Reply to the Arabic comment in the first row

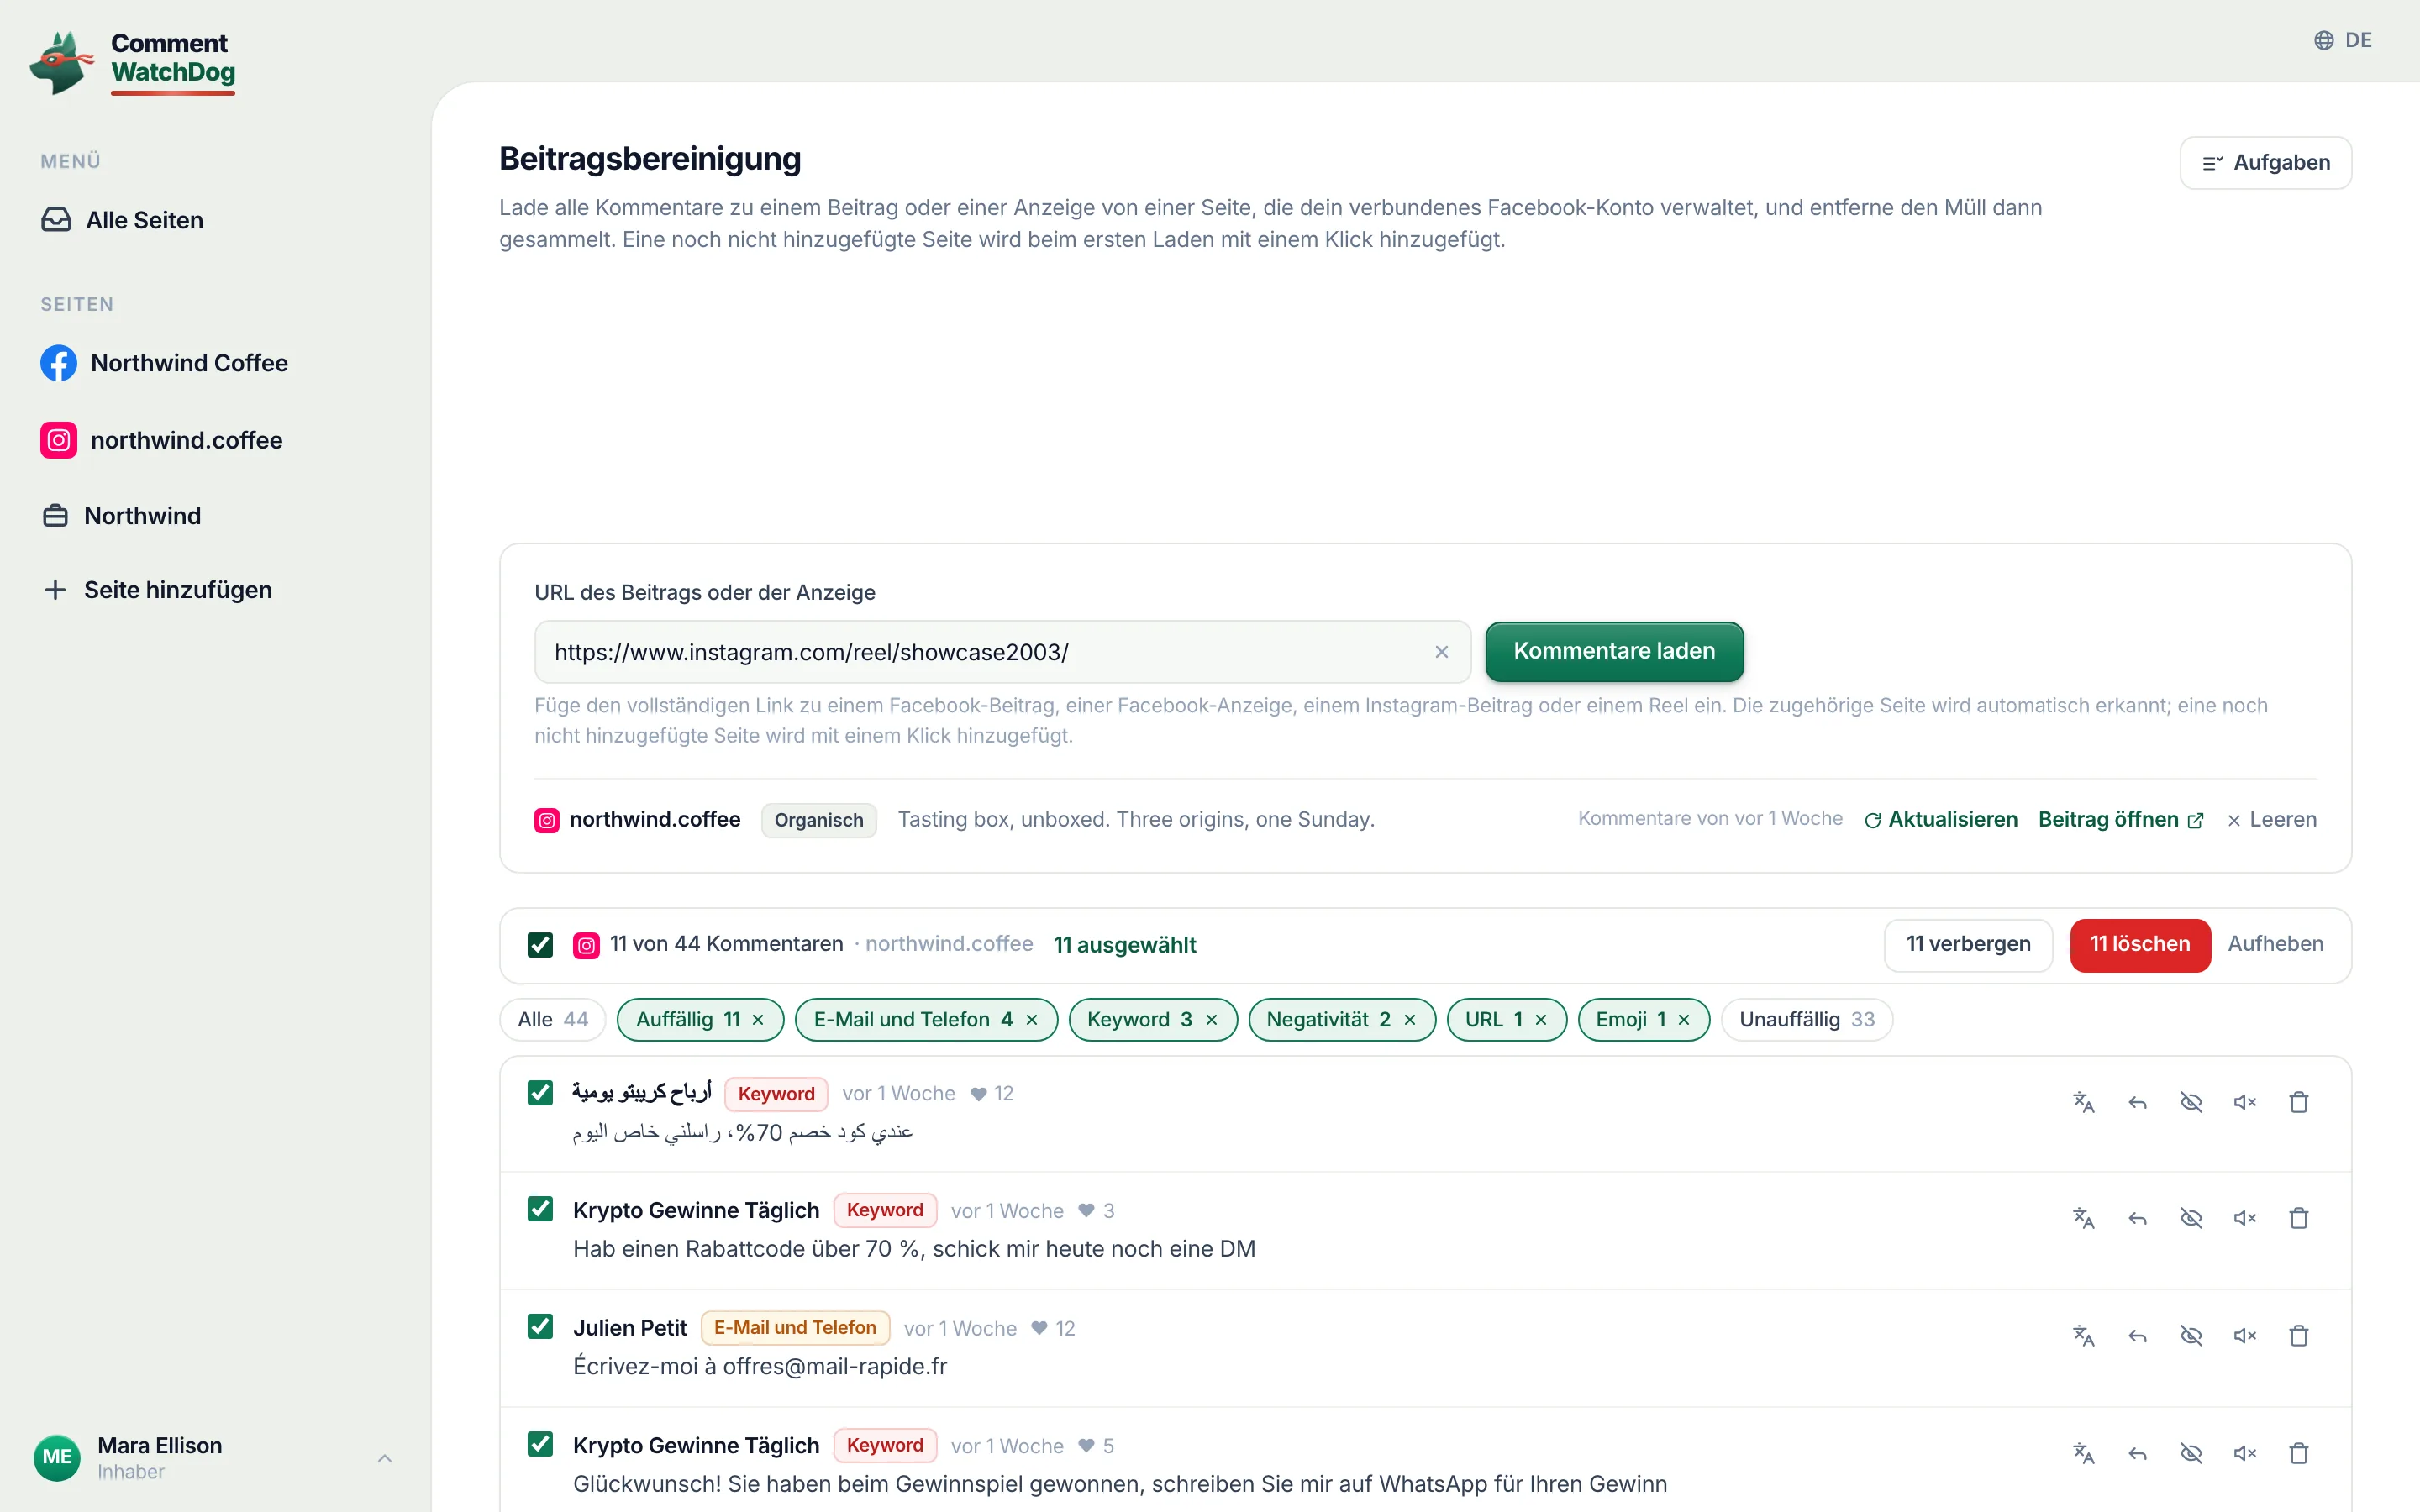point(2138,1102)
